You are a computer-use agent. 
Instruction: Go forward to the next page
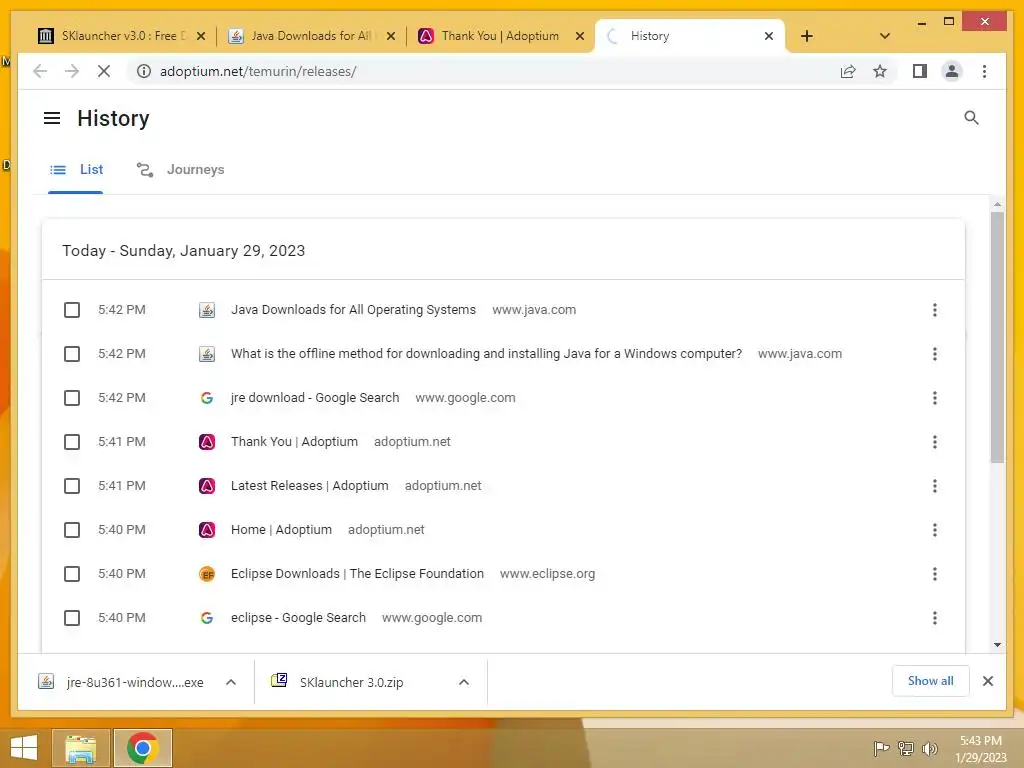[72, 71]
